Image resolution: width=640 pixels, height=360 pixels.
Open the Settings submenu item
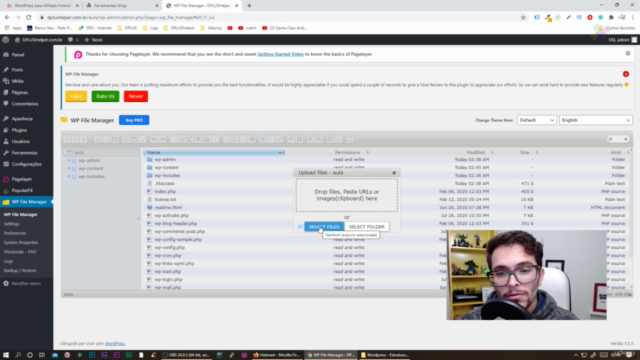pos(11,224)
